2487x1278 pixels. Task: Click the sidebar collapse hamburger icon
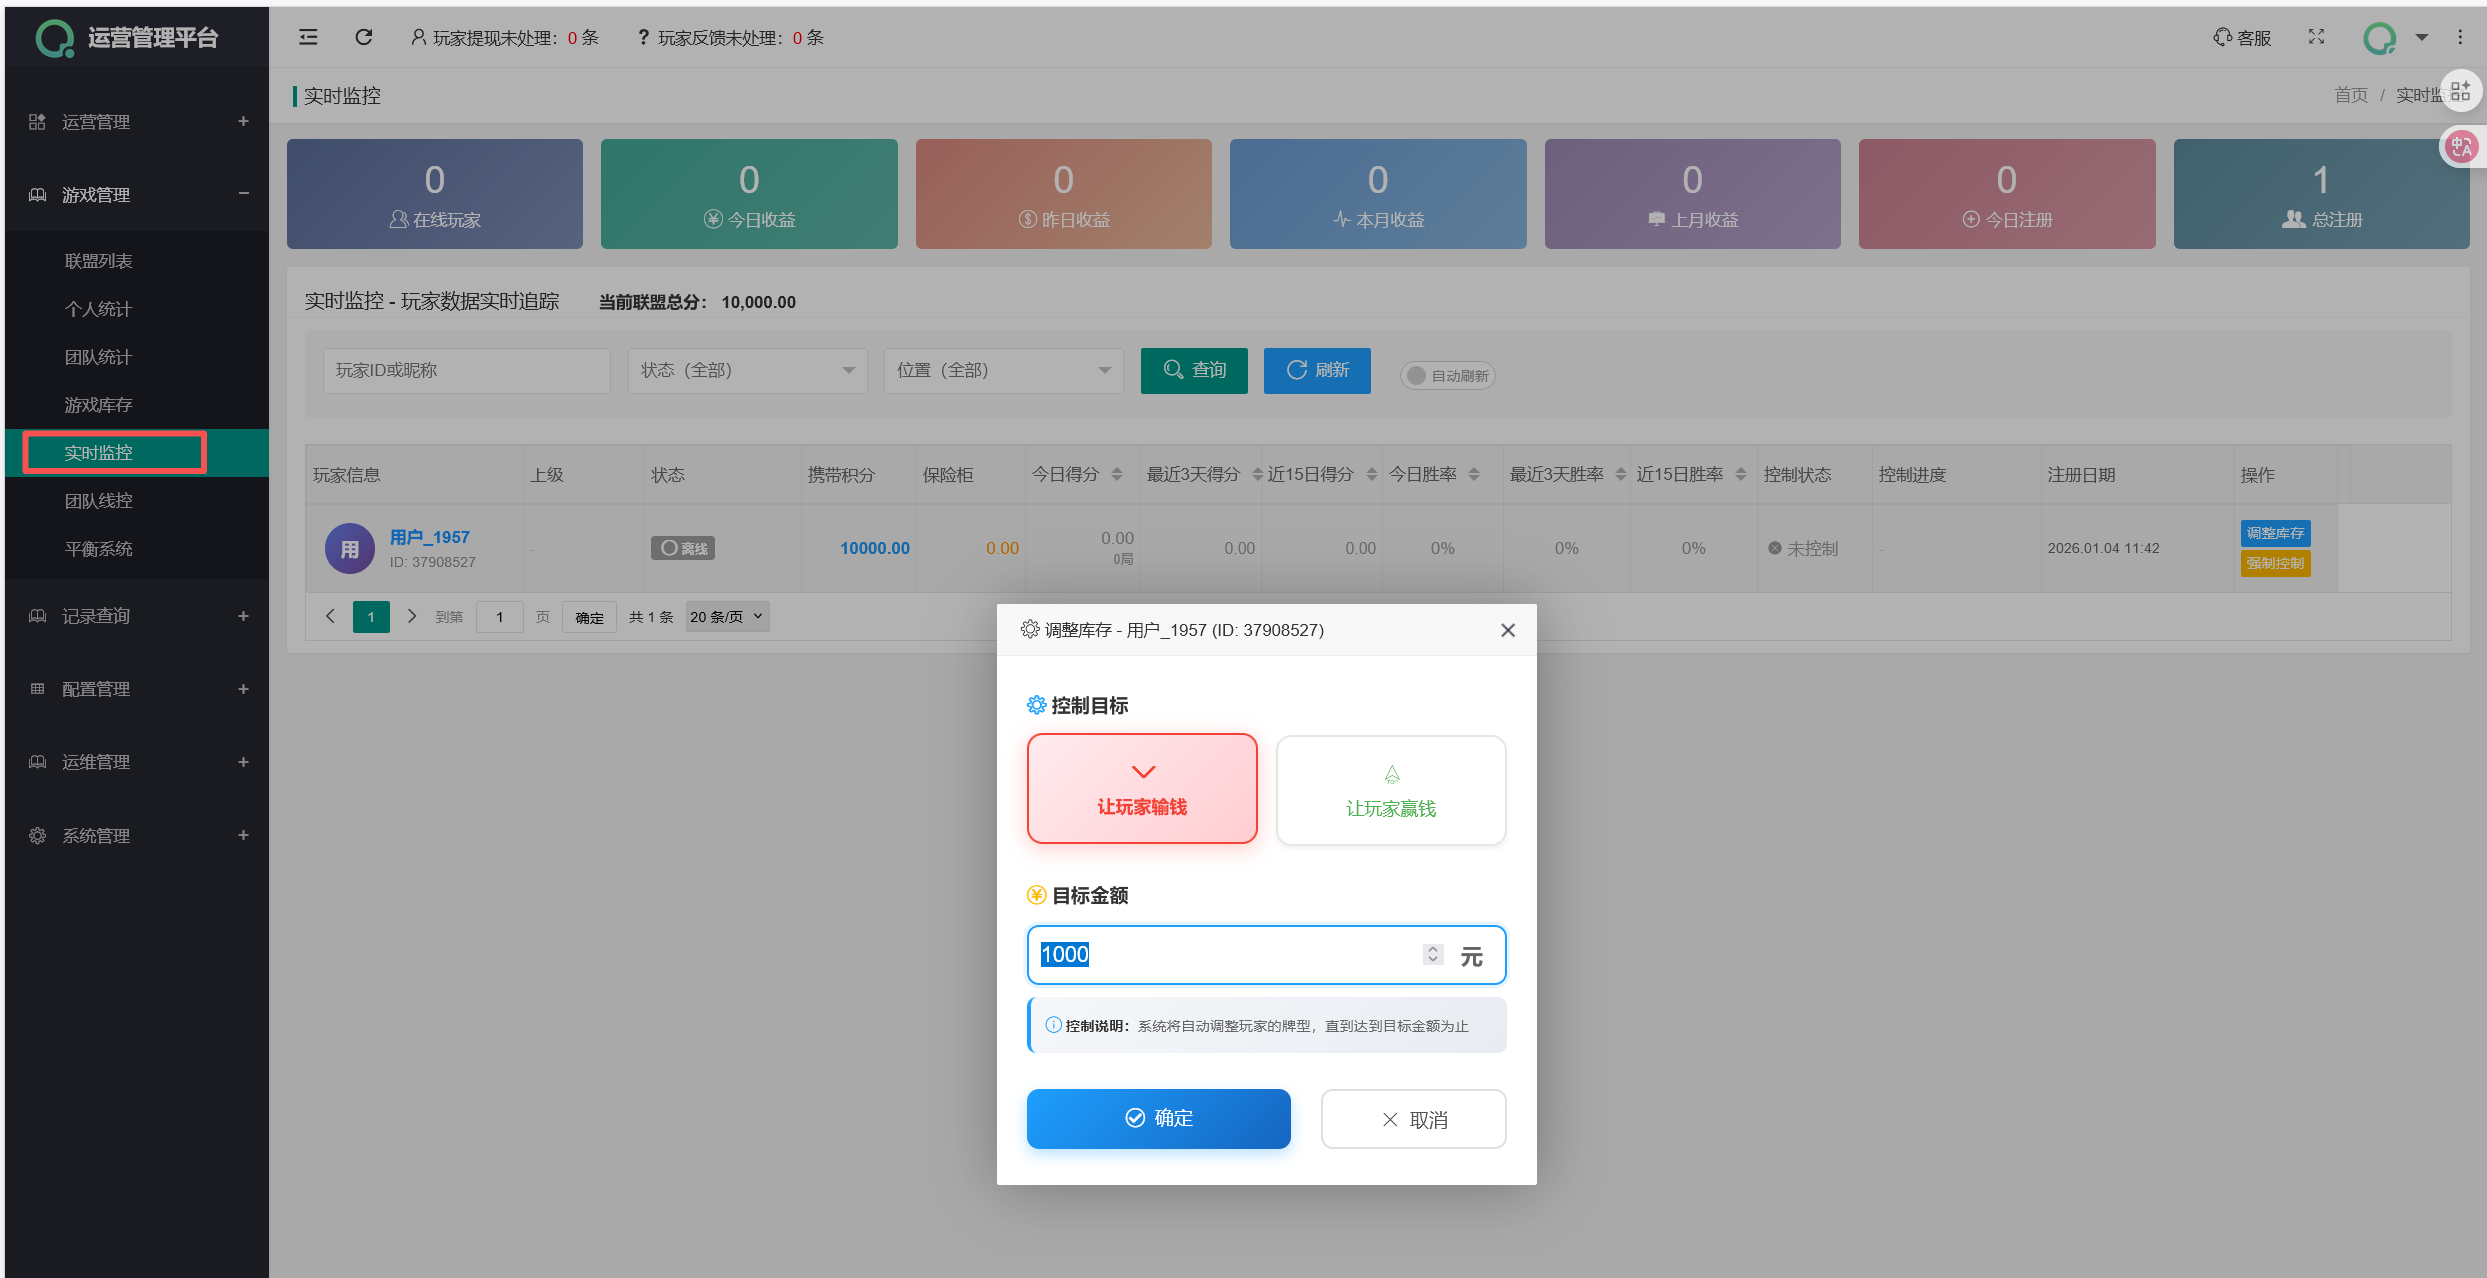[308, 37]
